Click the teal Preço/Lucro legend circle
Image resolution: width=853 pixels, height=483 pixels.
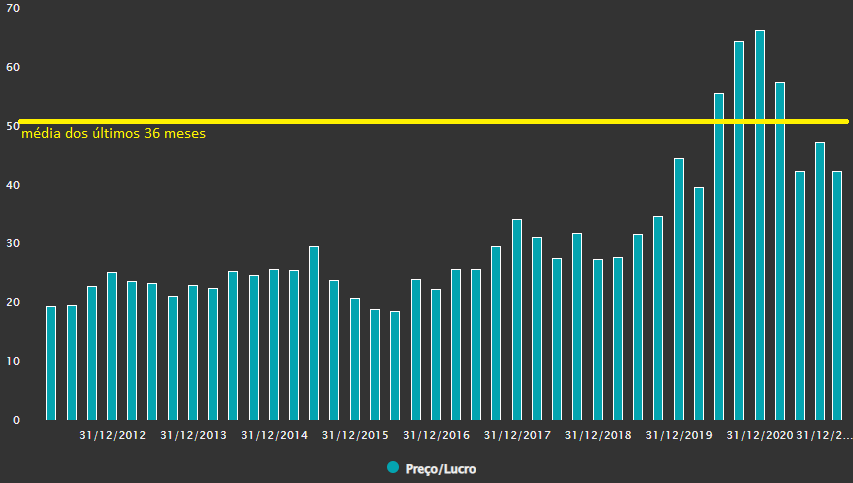[x=393, y=467]
